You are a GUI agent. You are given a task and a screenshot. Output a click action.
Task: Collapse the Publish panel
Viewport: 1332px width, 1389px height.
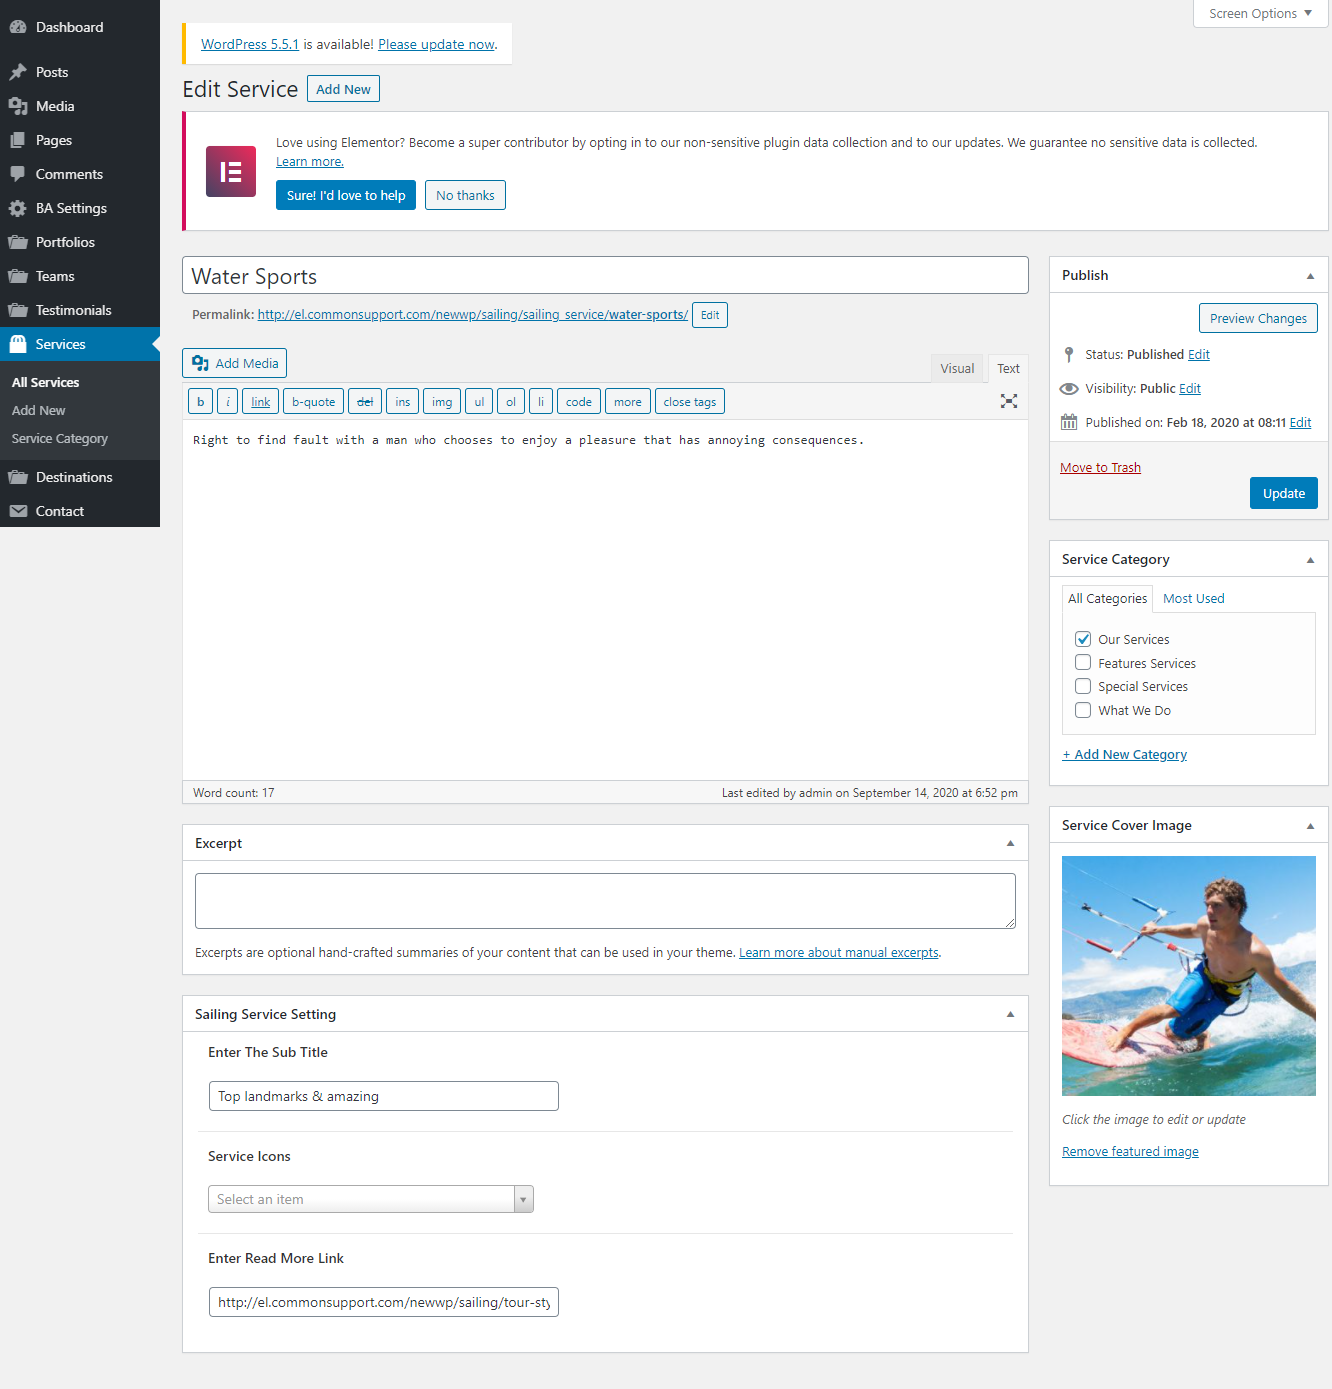tap(1310, 276)
